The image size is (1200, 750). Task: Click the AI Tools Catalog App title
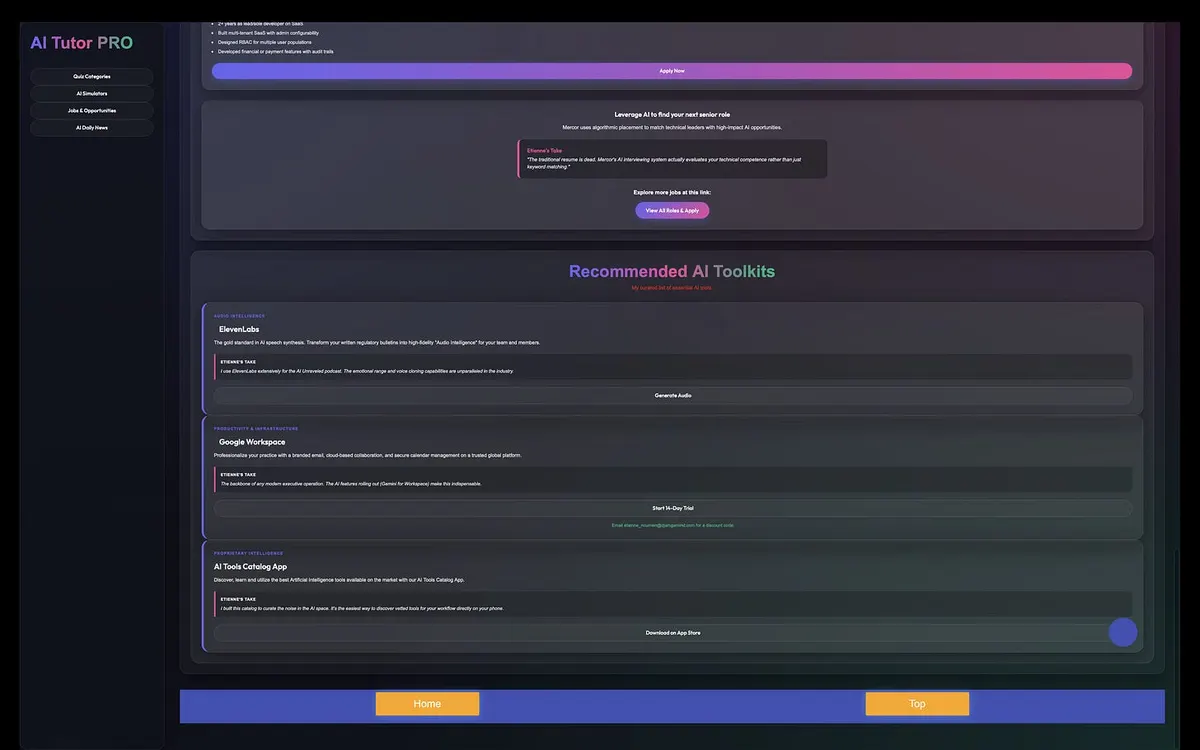(250, 566)
